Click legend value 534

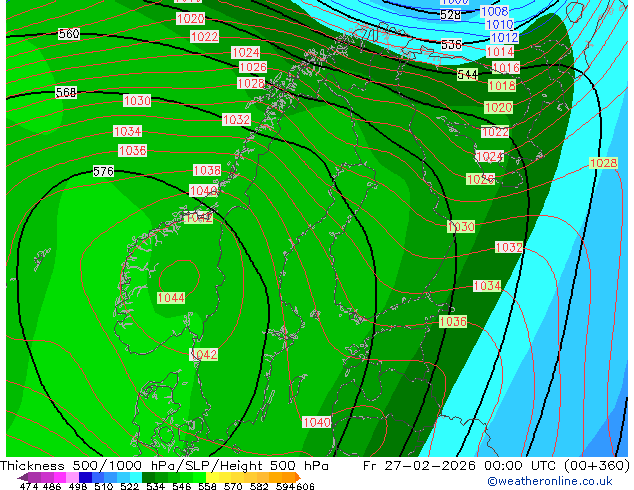[156, 486]
